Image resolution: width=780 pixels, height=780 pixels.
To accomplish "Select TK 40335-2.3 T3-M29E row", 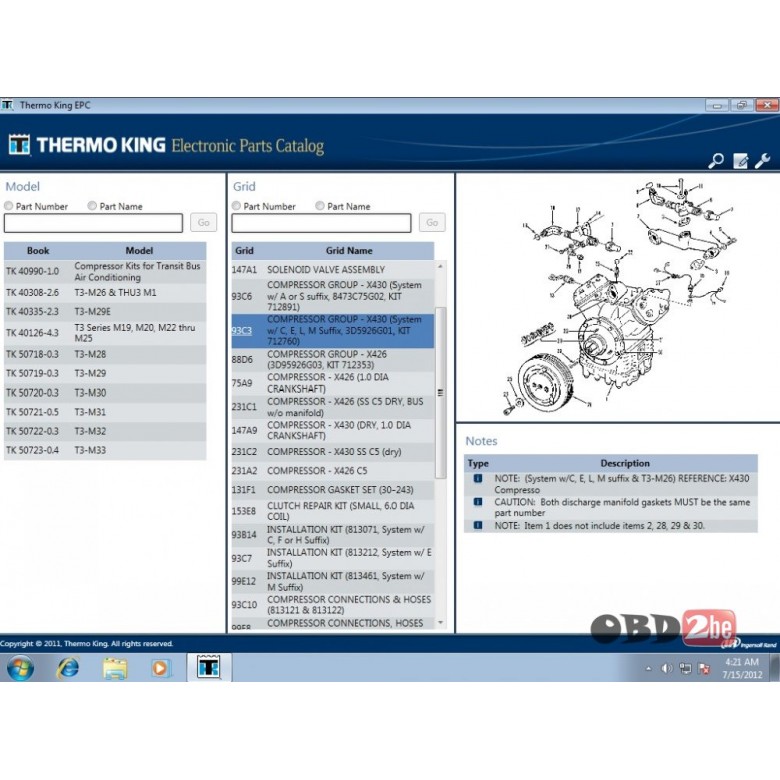I will pyautogui.click(x=105, y=312).
